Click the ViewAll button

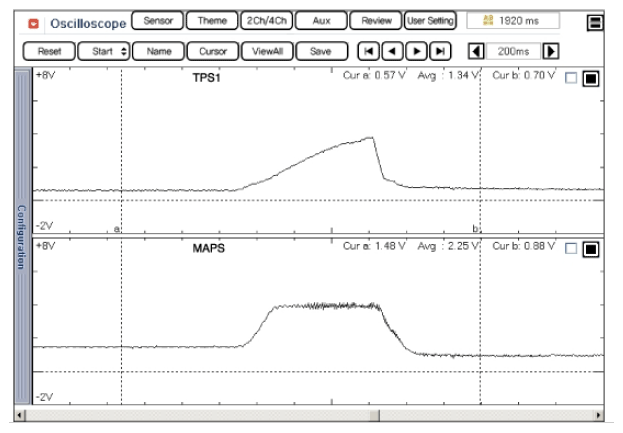(x=267, y=50)
